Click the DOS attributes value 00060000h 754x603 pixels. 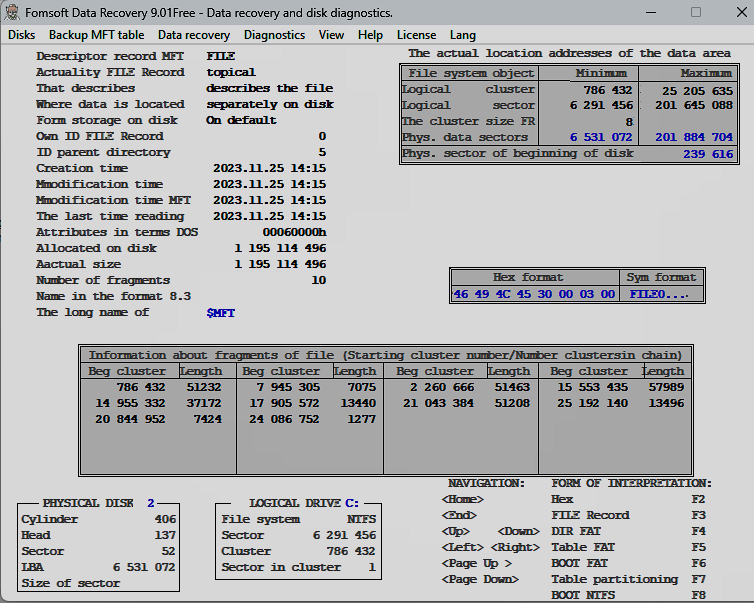[294, 232]
